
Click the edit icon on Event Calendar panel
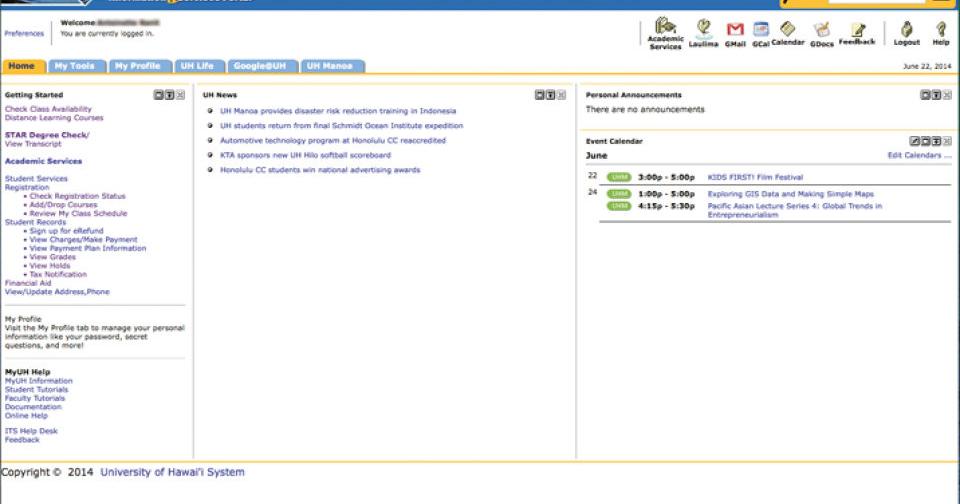tap(914, 142)
